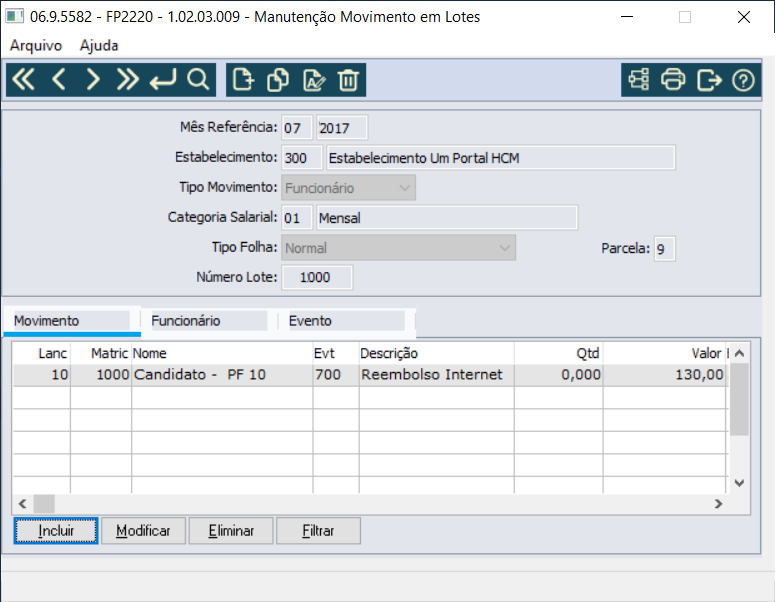Go to first record arrow icon

coord(23,80)
